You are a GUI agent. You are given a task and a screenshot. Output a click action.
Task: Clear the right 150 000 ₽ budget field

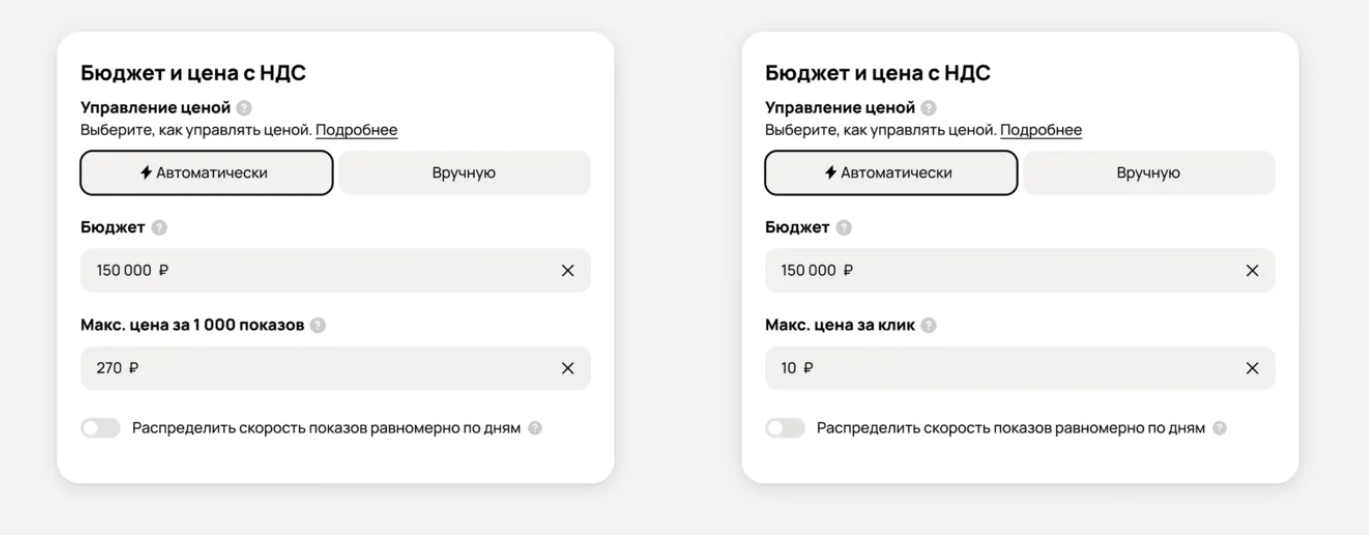1252,270
